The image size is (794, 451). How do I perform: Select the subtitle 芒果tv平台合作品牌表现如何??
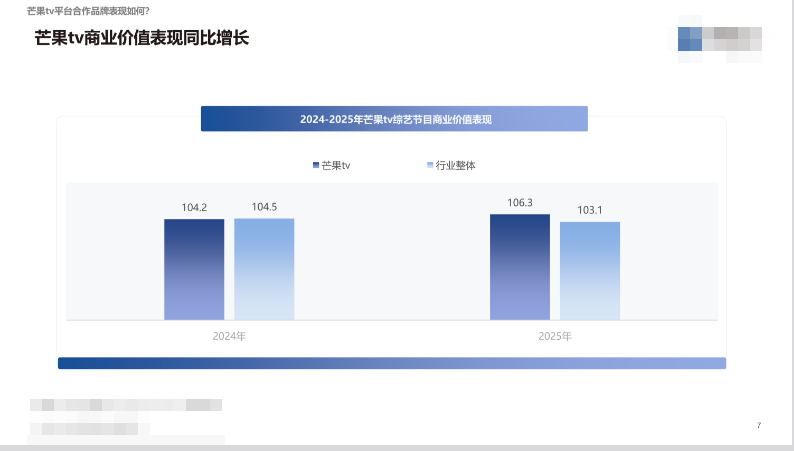click(88, 11)
